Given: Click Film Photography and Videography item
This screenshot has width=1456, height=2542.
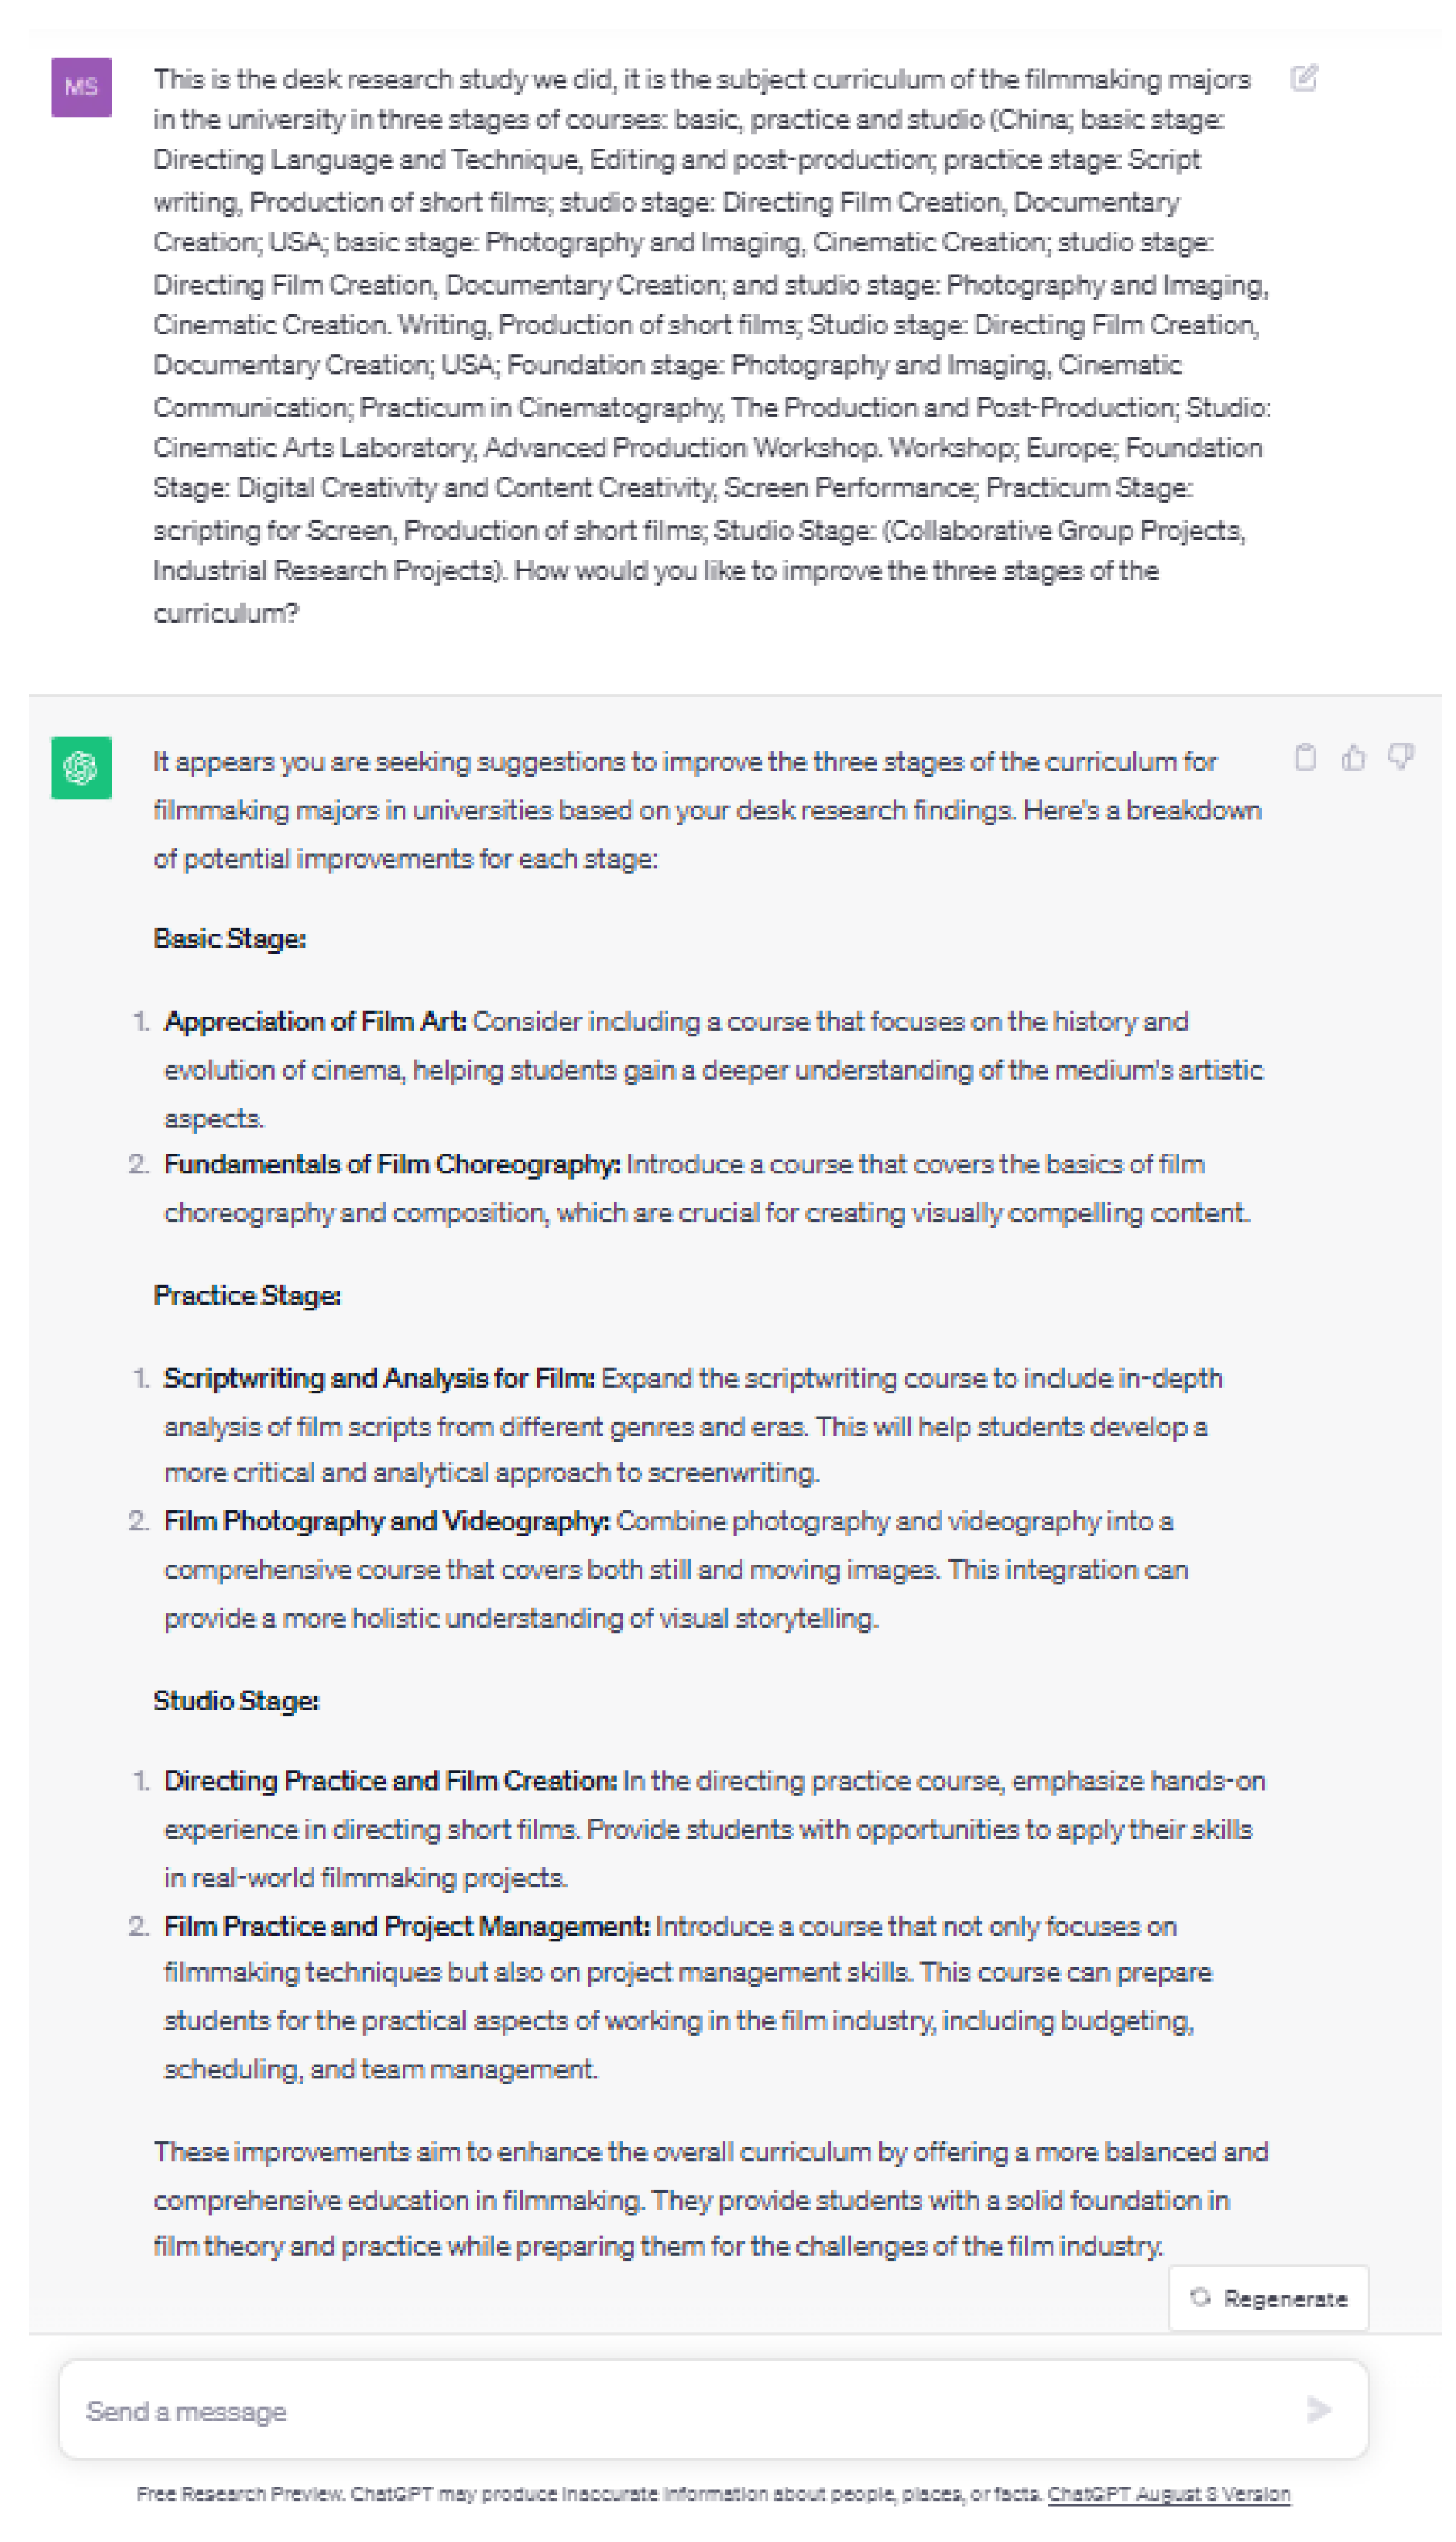Looking at the screenshot, I should click(387, 1521).
